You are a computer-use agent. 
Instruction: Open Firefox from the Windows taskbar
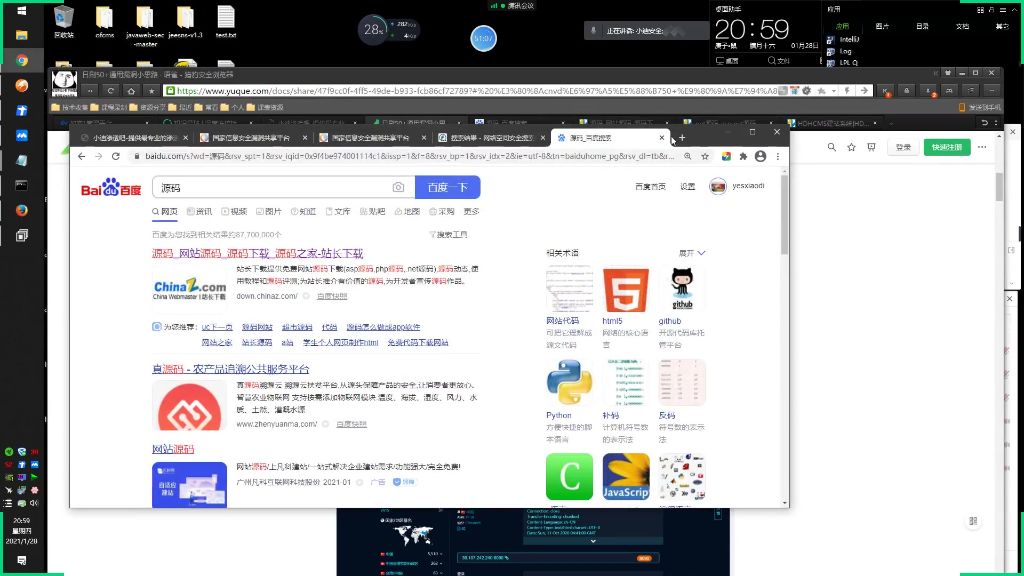(x=22, y=210)
